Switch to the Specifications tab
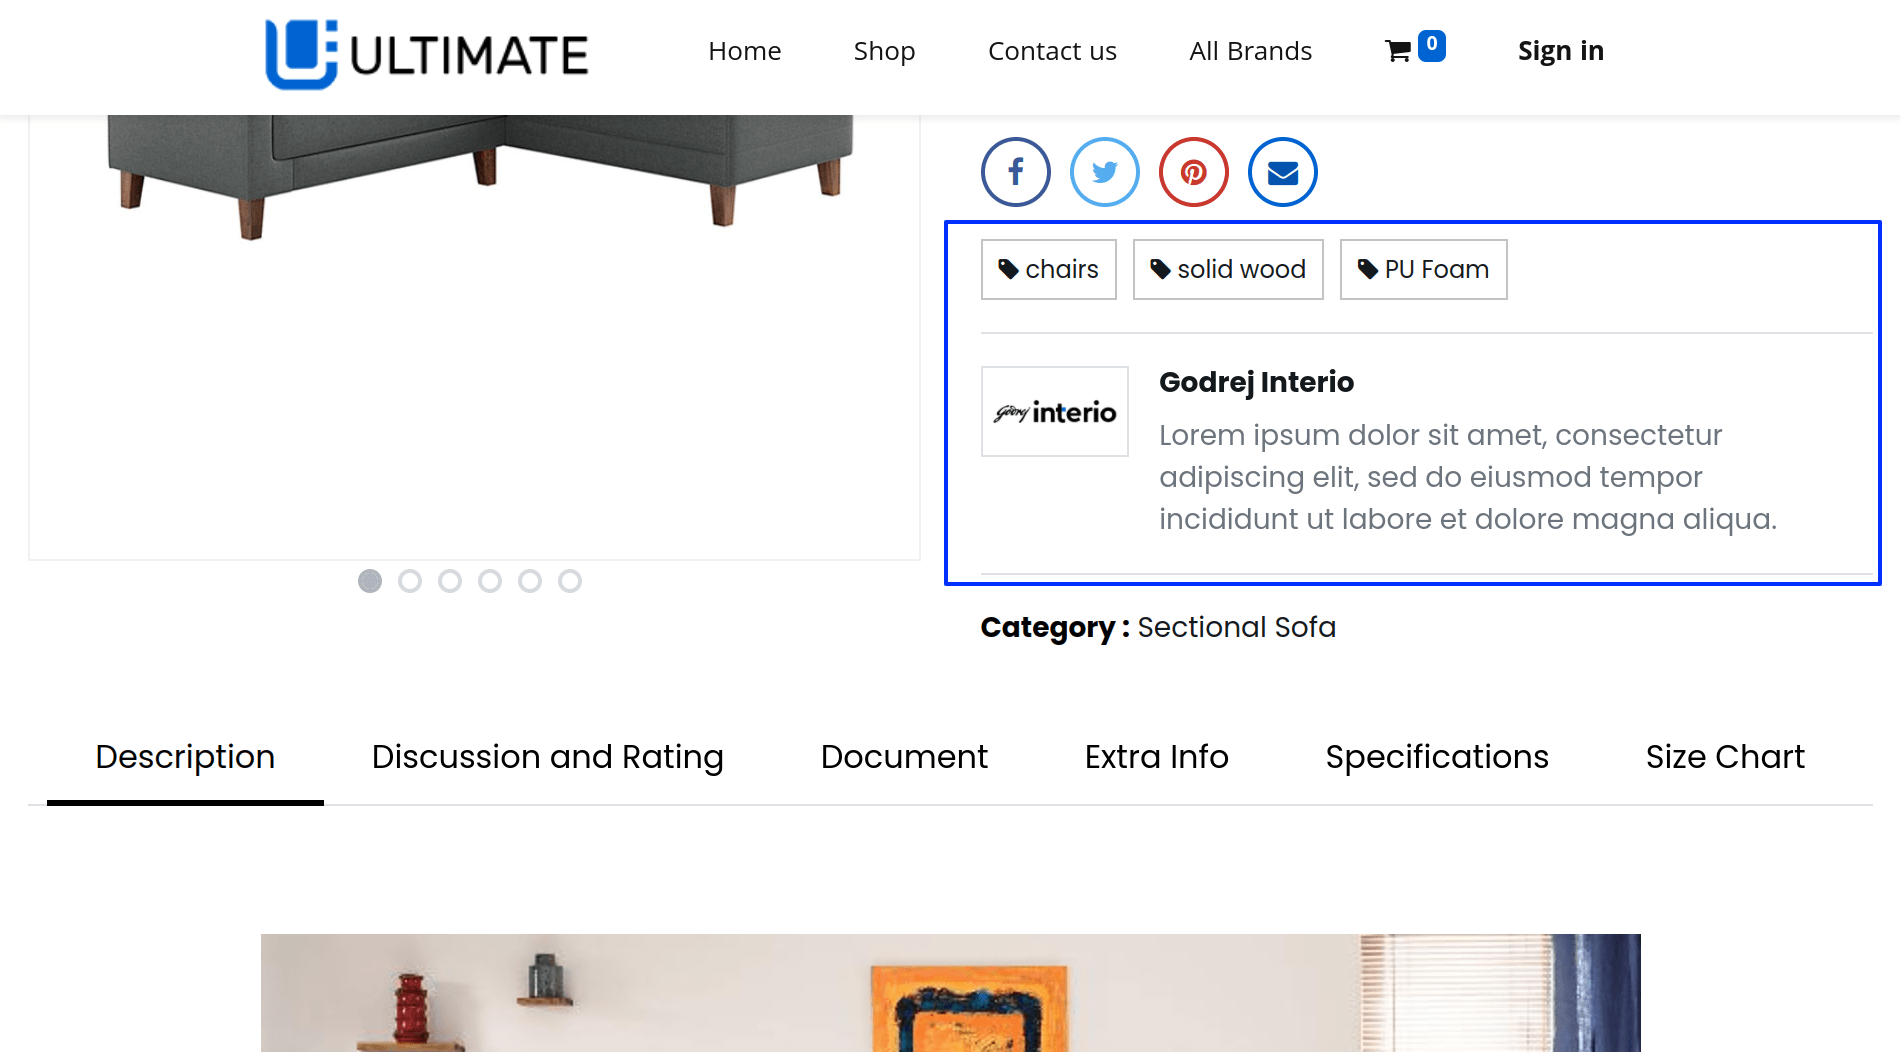Viewport: 1900px width, 1052px height. [x=1437, y=757]
